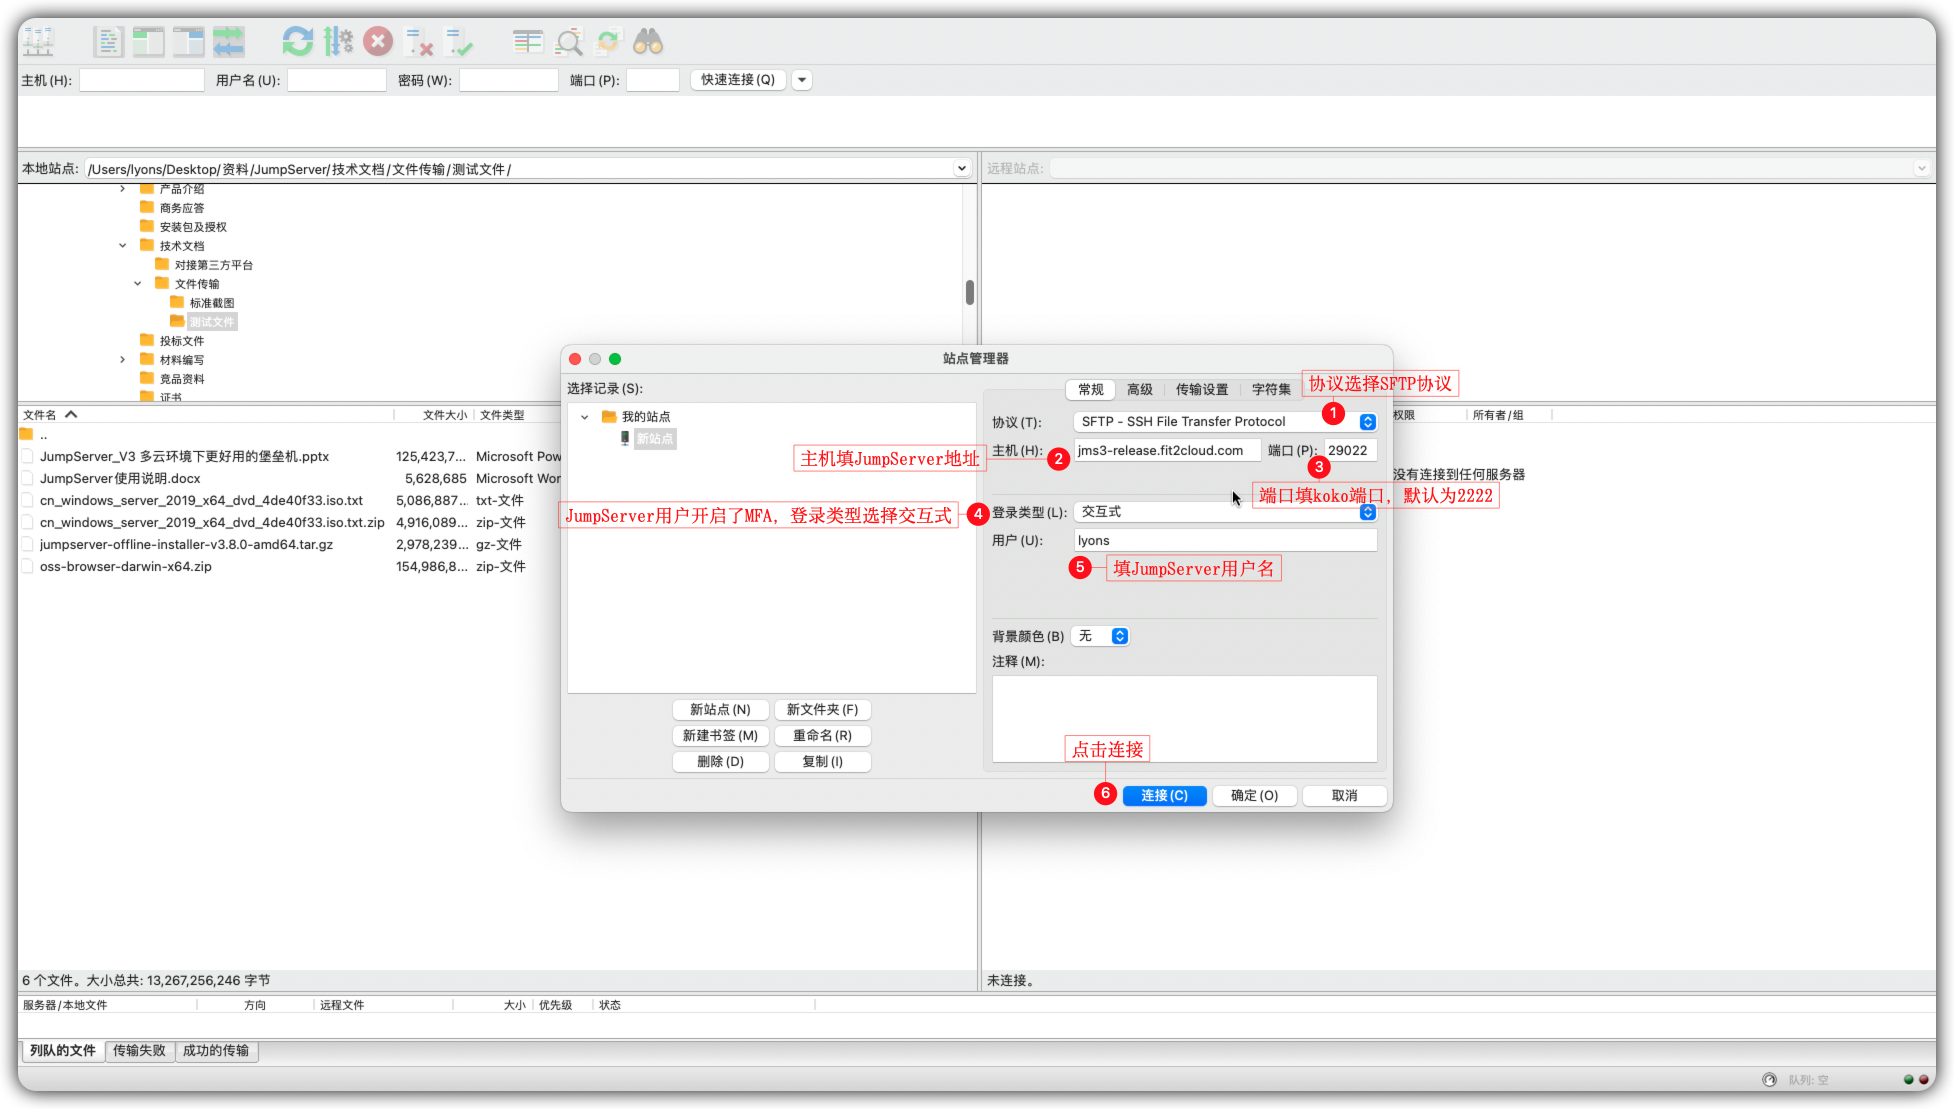Switch to the 字符集 tab
Image resolution: width=1954 pixels, height=1109 pixels.
1271,390
